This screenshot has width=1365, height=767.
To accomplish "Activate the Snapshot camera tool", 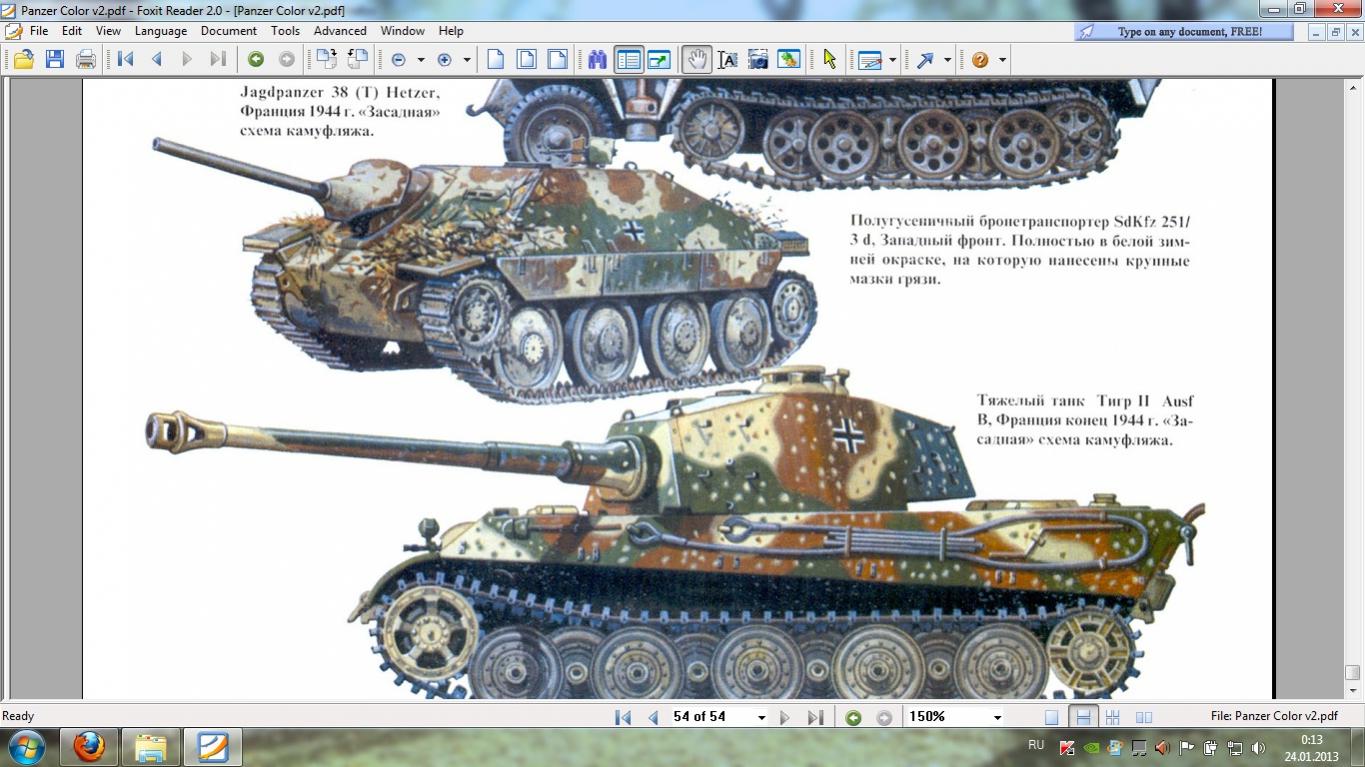I will [759, 60].
